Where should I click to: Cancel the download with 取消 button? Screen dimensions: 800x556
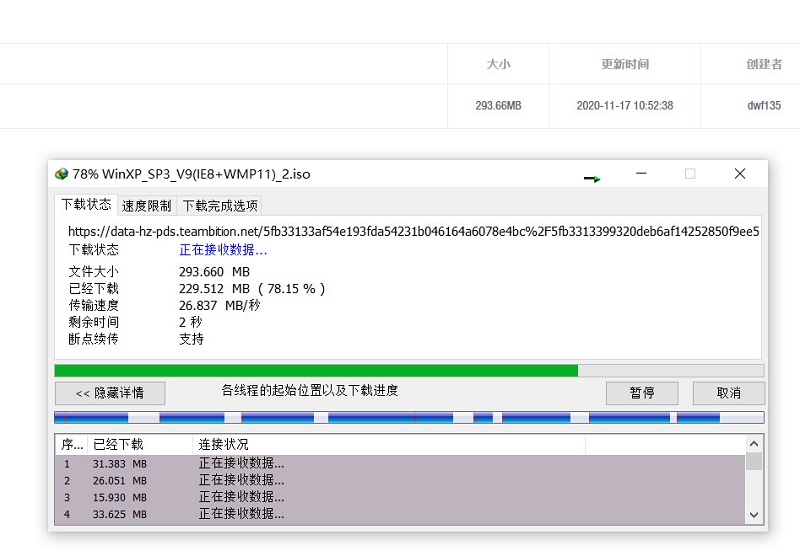point(729,393)
